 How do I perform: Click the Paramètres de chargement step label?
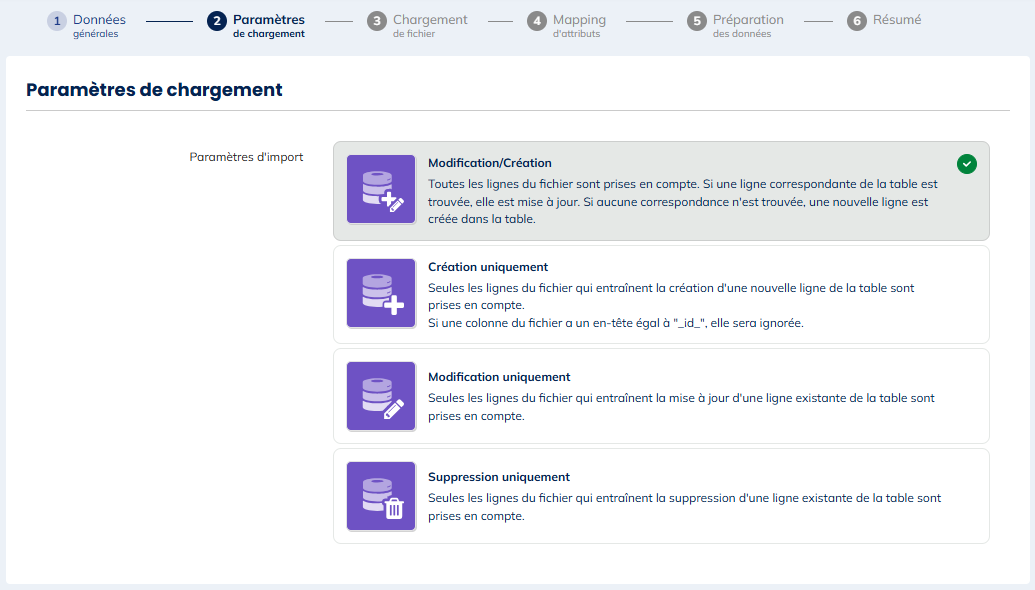pyautogui.click(x=268, y=25)
